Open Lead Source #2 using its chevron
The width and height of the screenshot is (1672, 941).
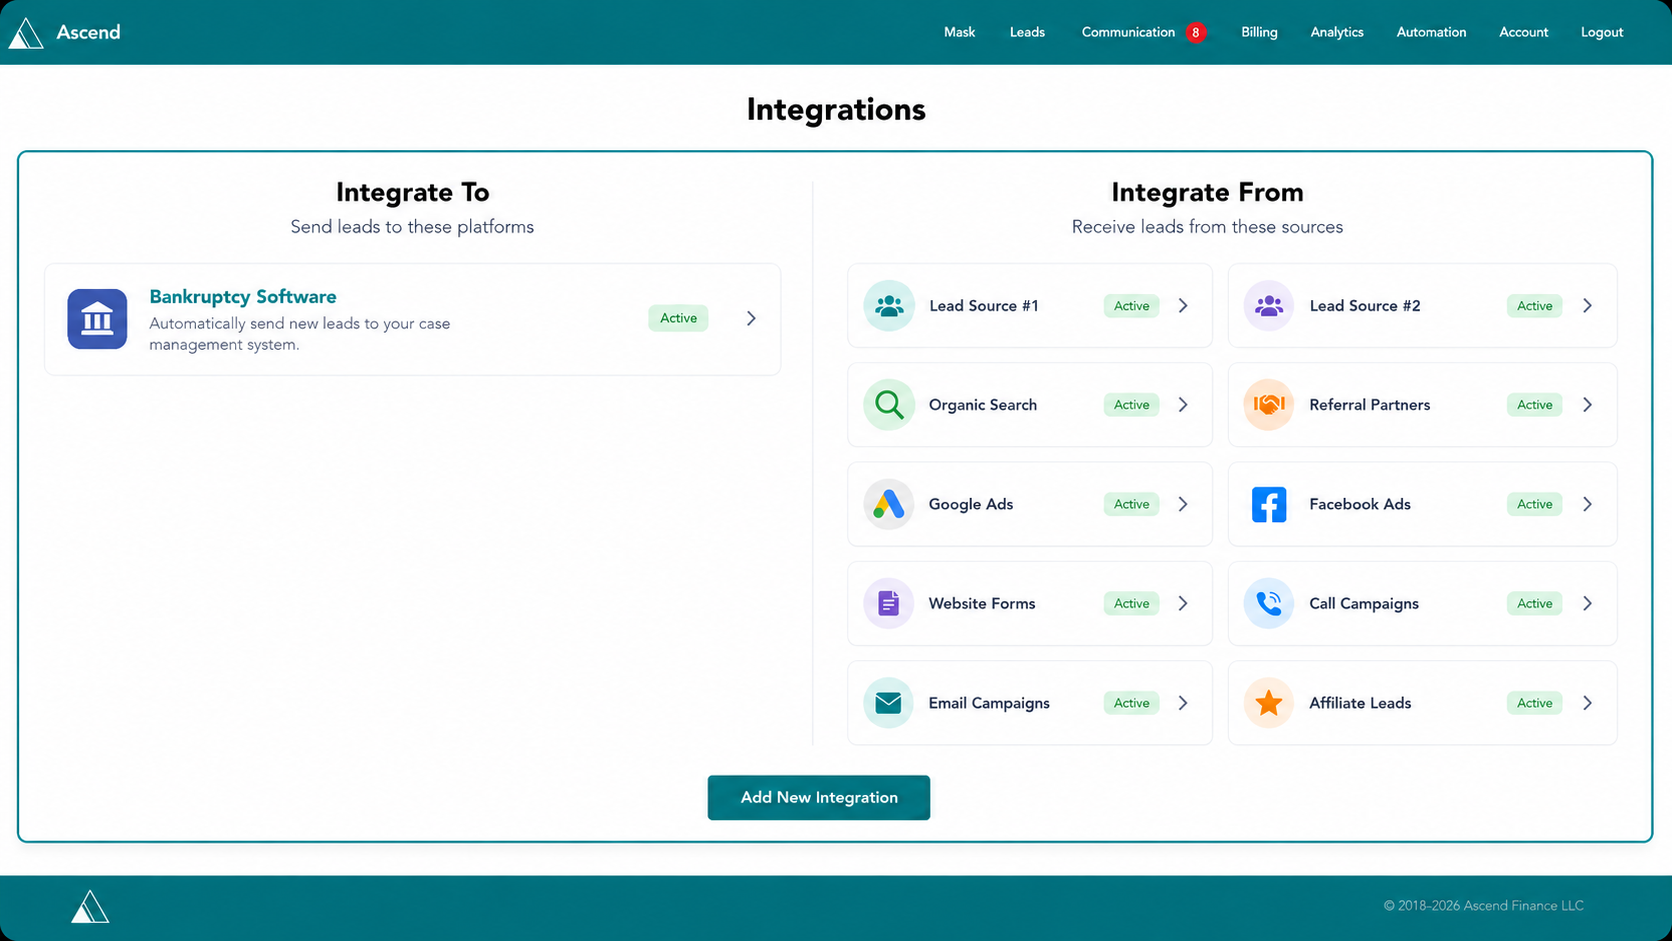(1587, 306)
